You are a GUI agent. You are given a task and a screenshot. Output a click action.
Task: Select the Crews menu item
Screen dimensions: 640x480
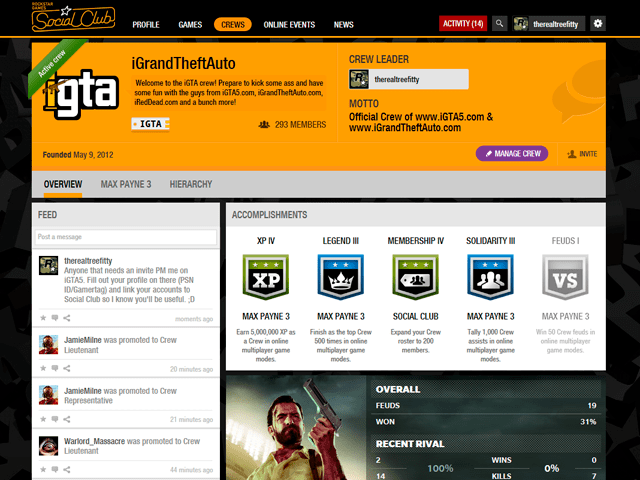[x=233, y=24]
